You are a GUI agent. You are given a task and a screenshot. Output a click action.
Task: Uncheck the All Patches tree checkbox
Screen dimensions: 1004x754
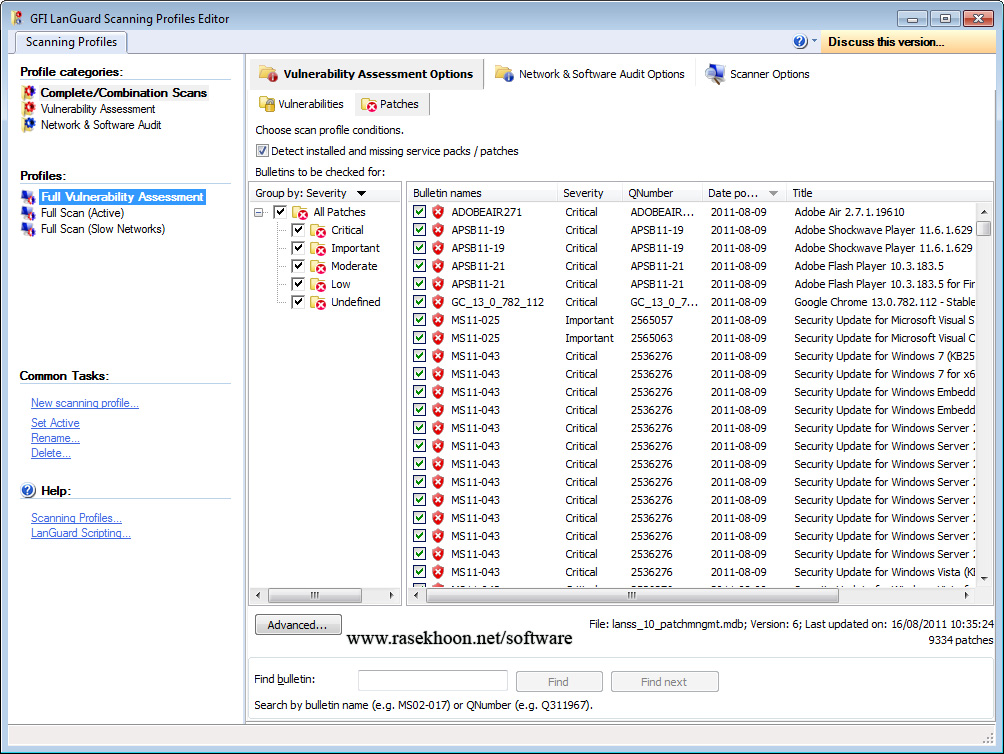point(280,212)
